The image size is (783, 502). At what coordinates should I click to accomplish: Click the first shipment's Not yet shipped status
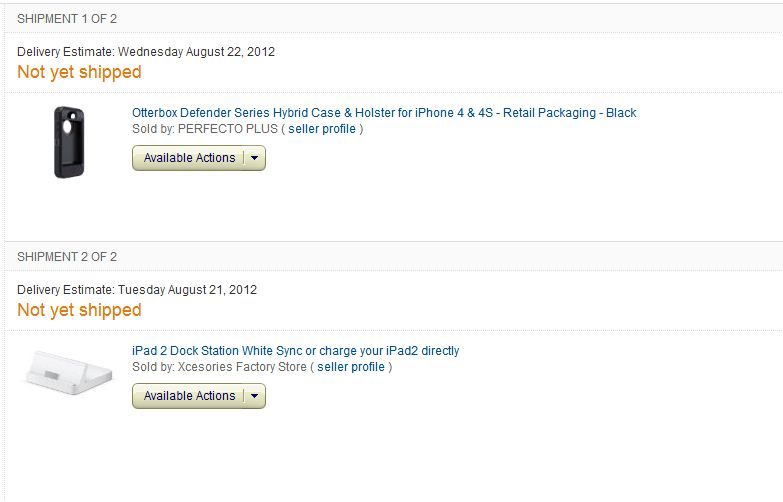(x=79, y=72)
